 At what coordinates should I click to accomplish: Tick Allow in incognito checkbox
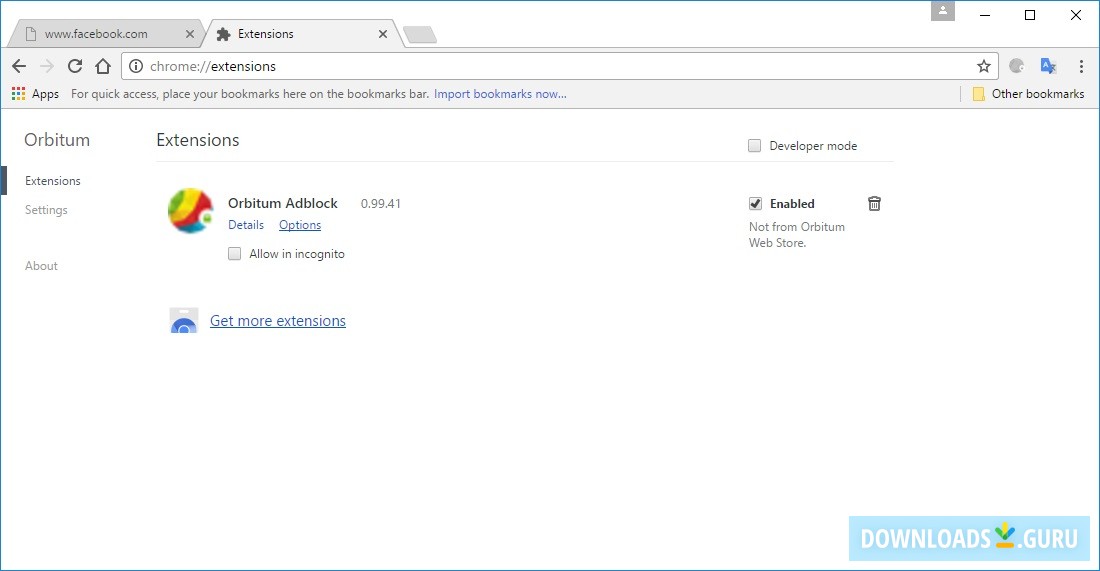point(235,254)
